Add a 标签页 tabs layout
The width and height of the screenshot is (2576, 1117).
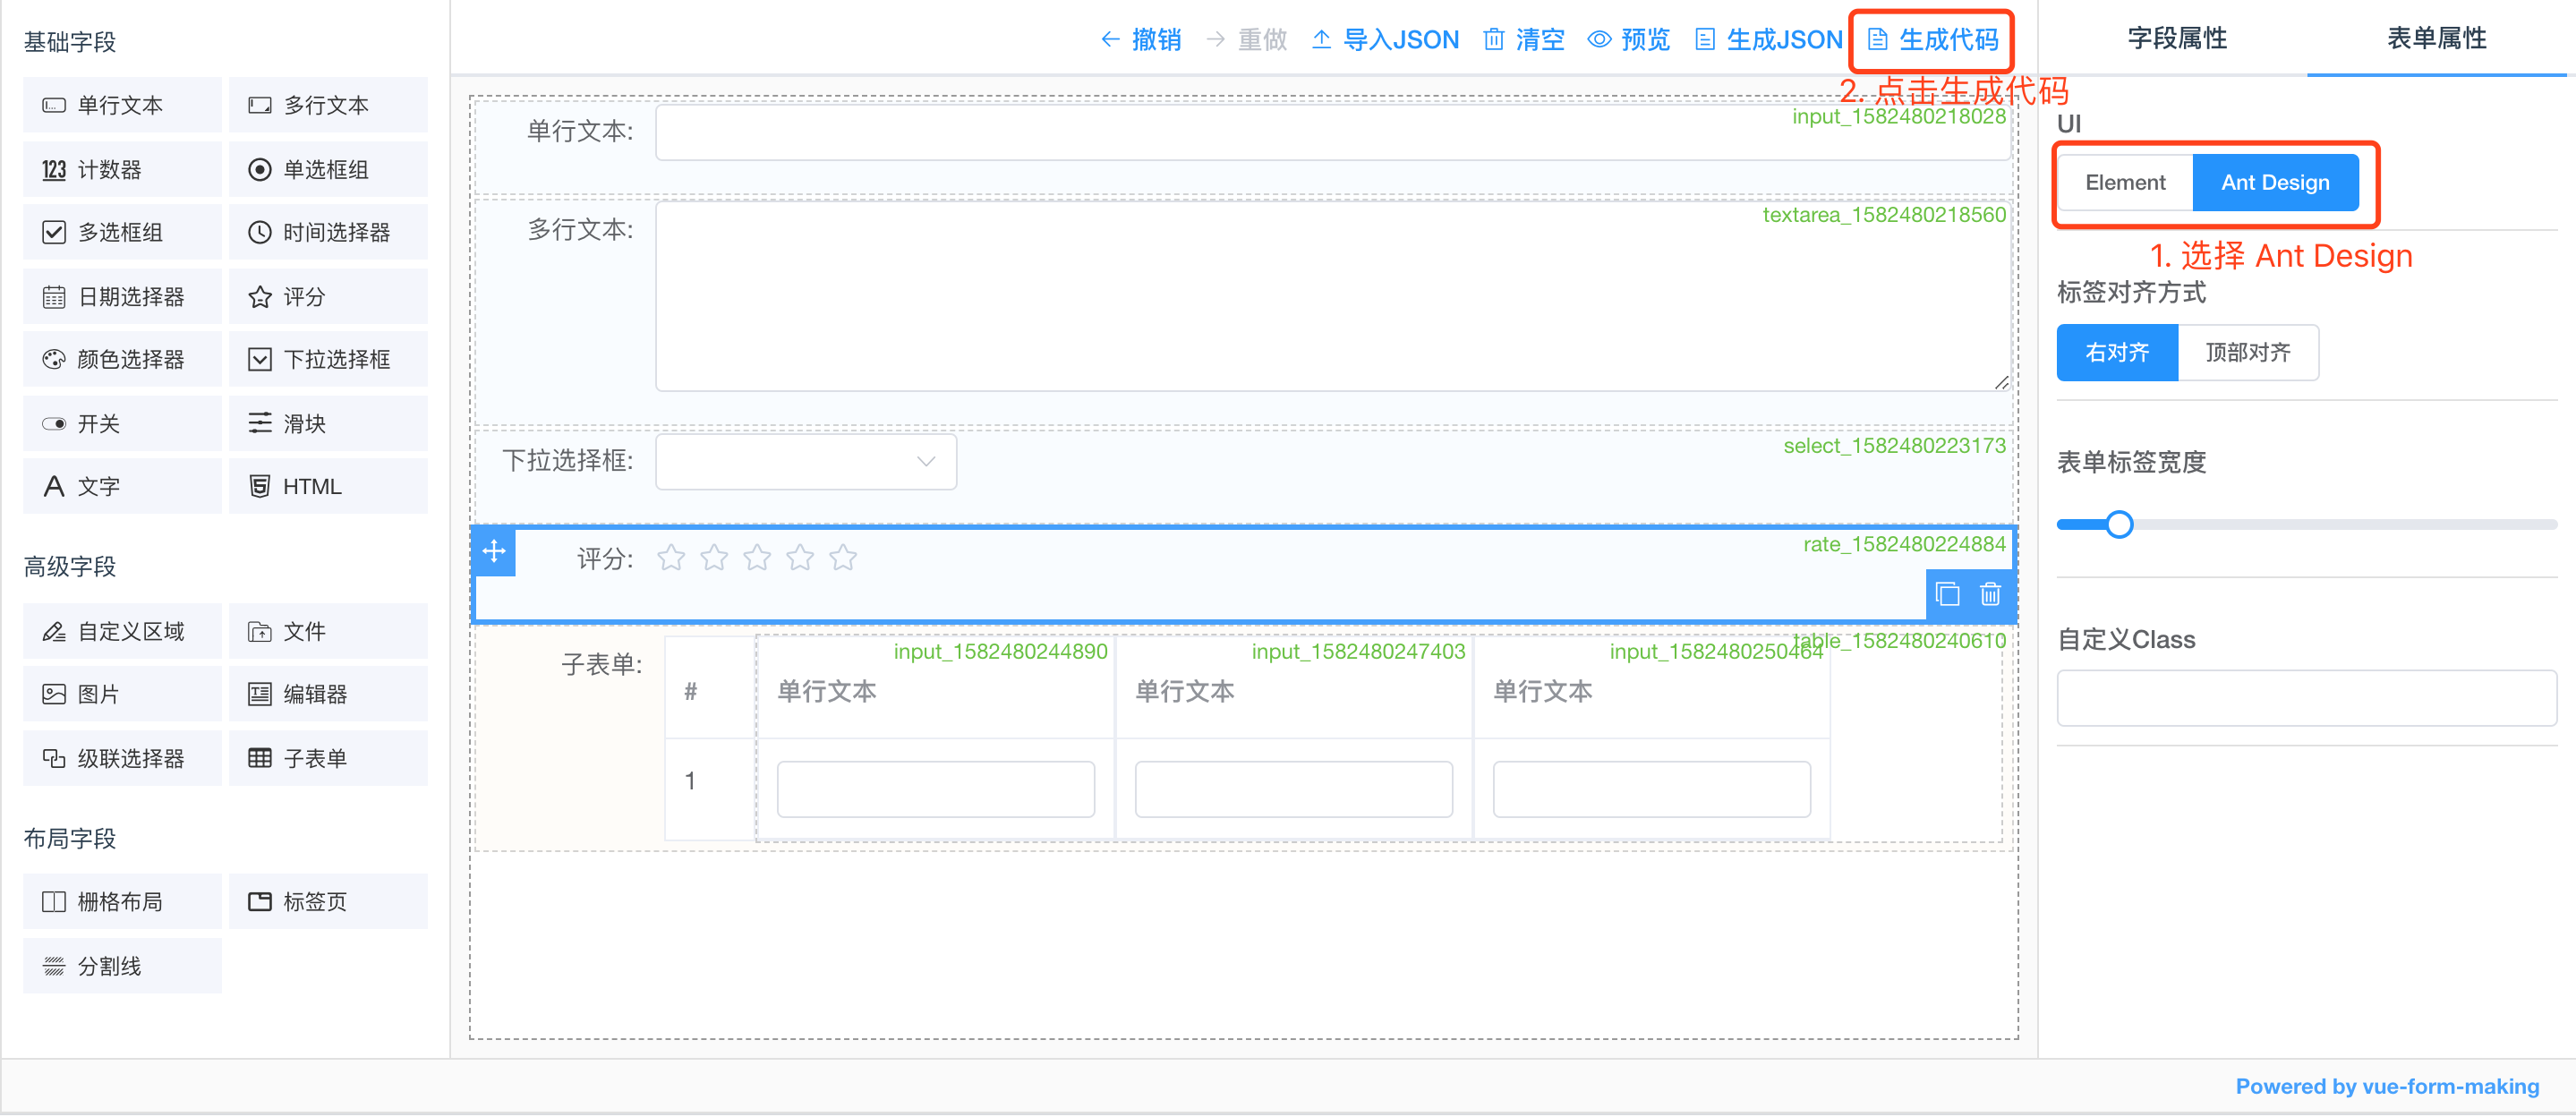point(328,901)
